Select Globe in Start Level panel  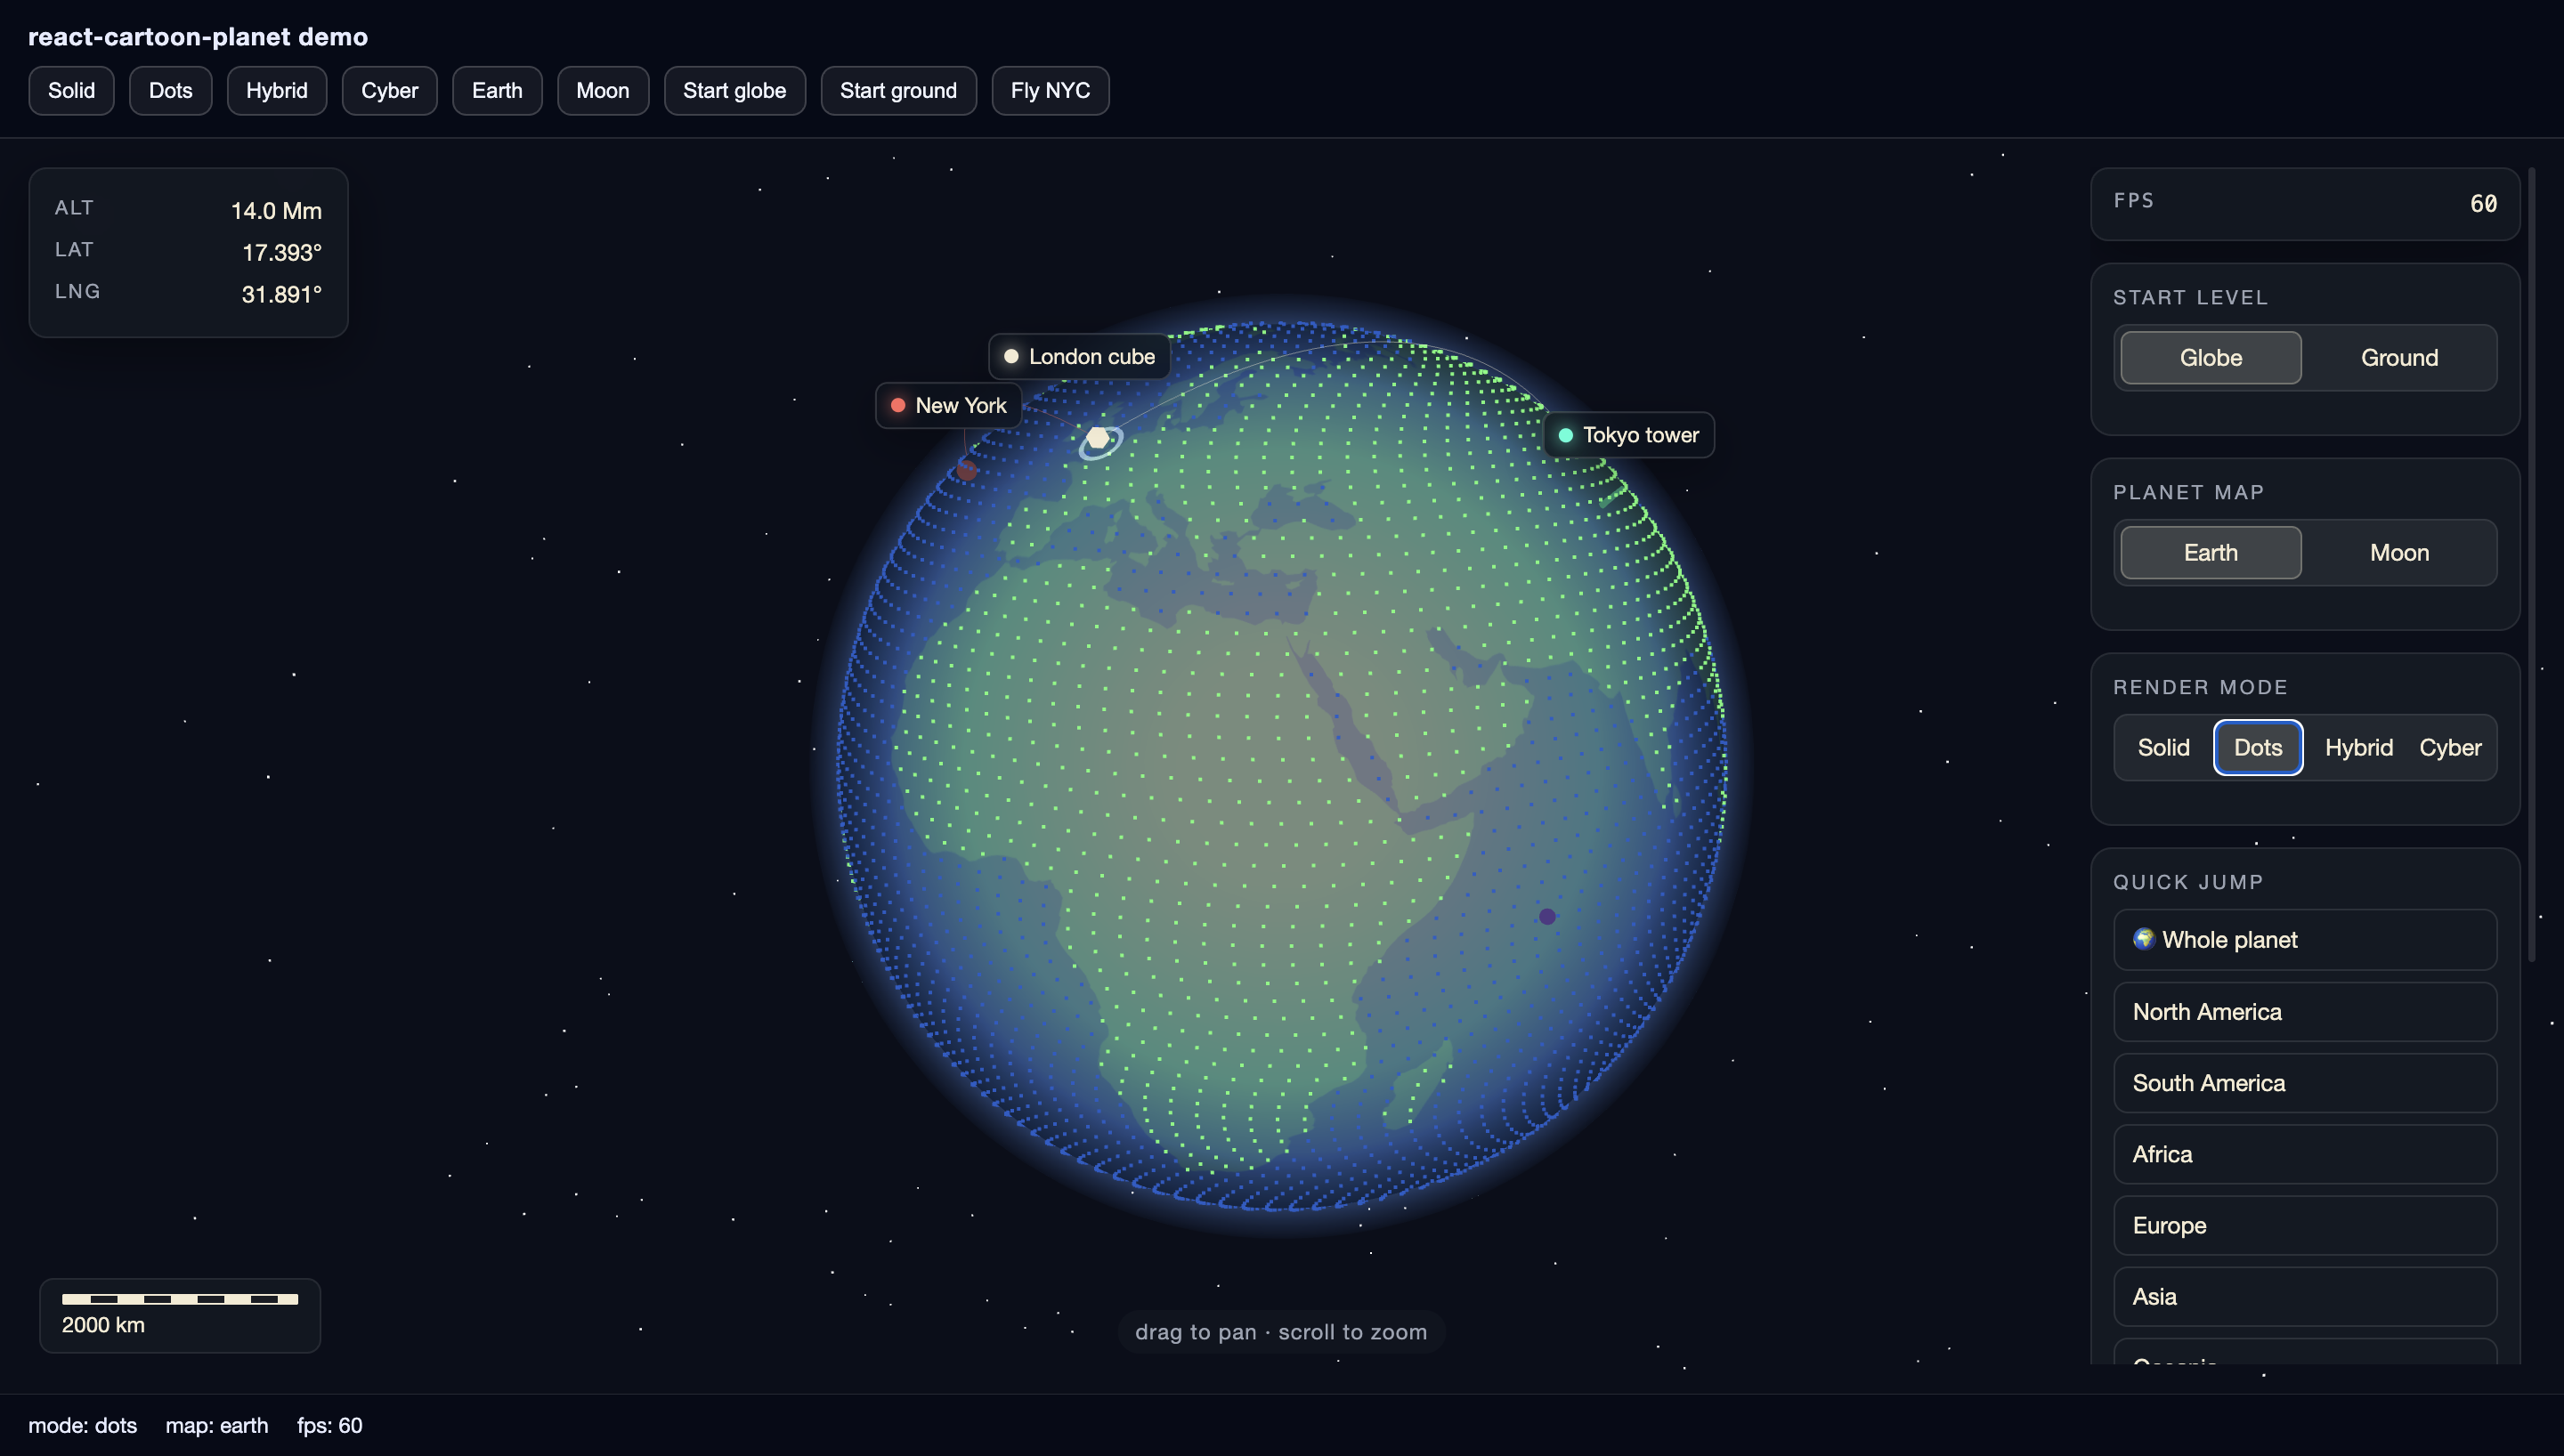pos(2210,358)
